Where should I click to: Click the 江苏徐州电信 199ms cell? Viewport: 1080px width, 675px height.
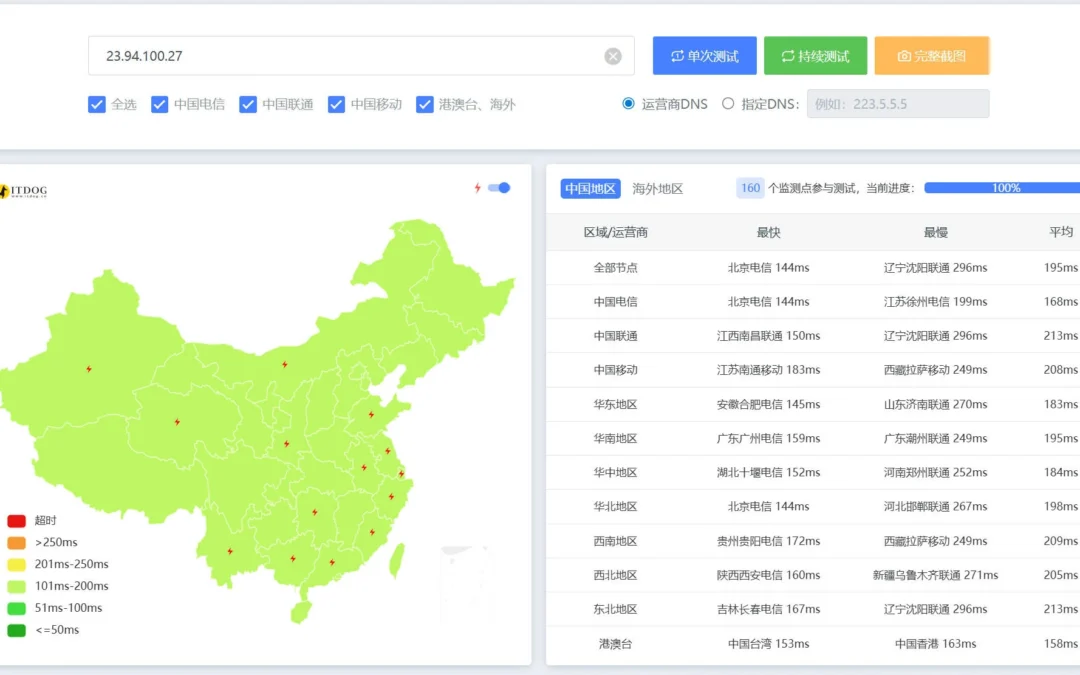(935, 302)
